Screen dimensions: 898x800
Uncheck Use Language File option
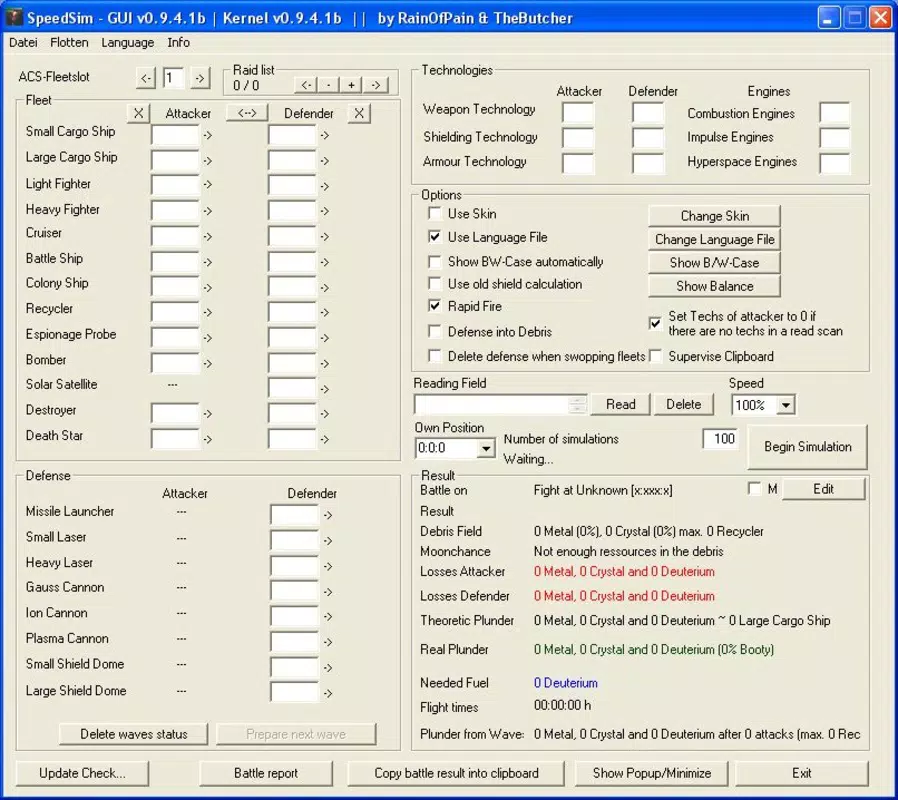click(435, 237)
